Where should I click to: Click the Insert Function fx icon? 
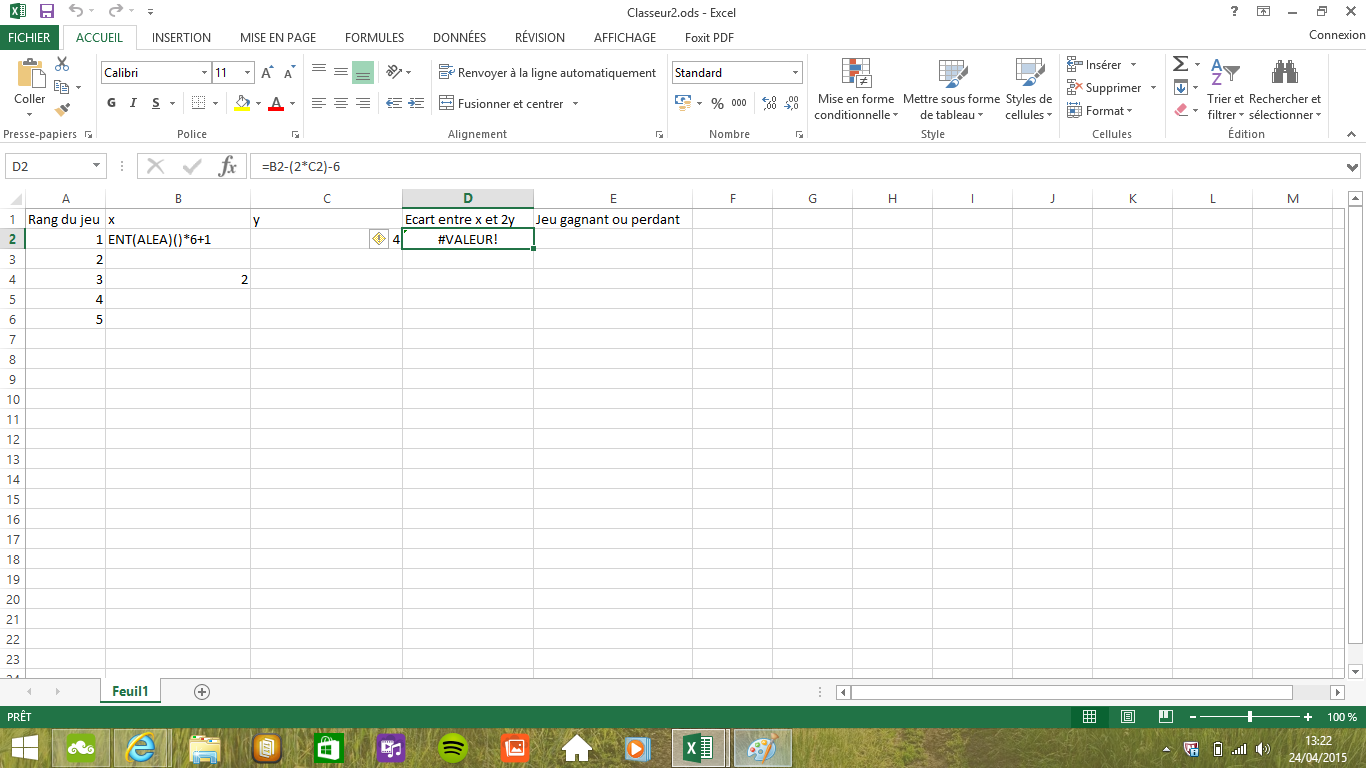(228, 166)
